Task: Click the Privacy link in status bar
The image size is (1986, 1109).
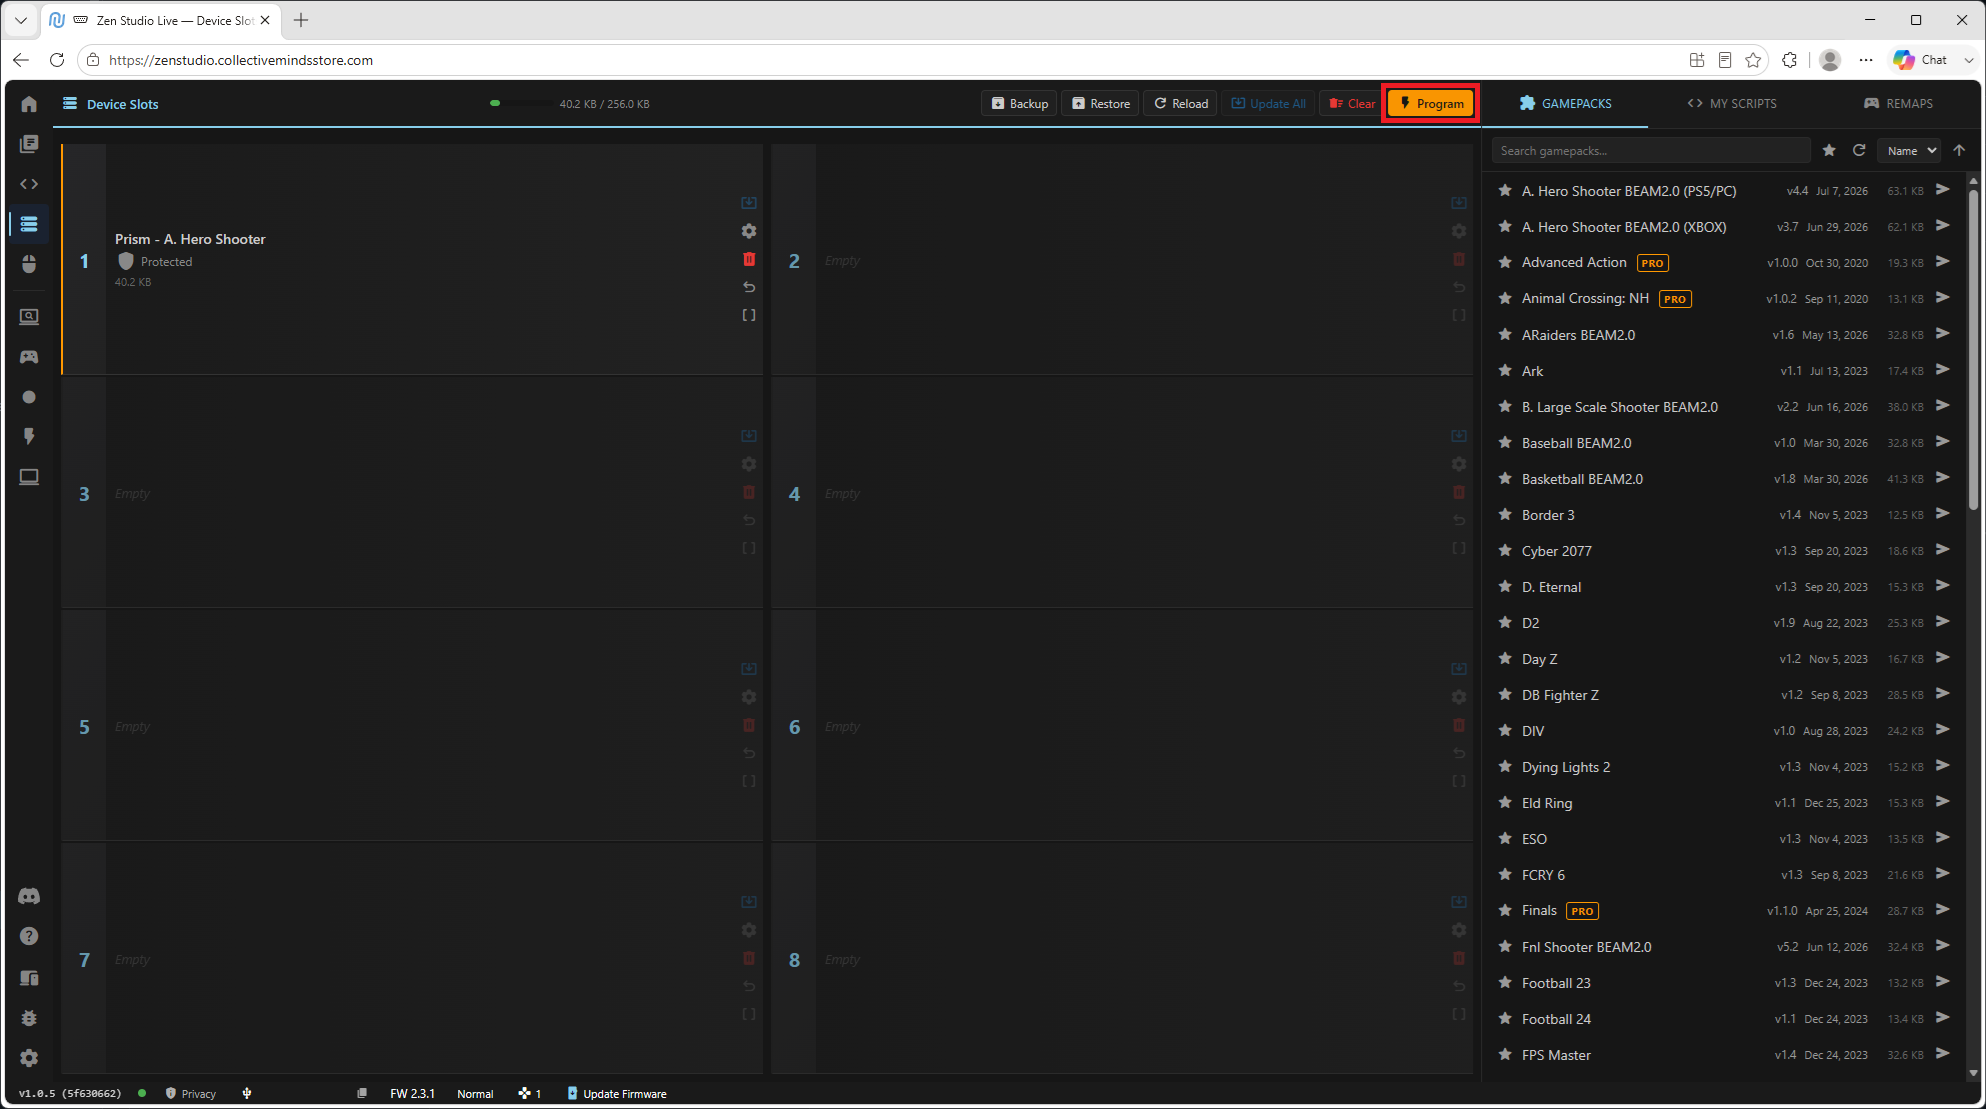Action: point(190,1093)
